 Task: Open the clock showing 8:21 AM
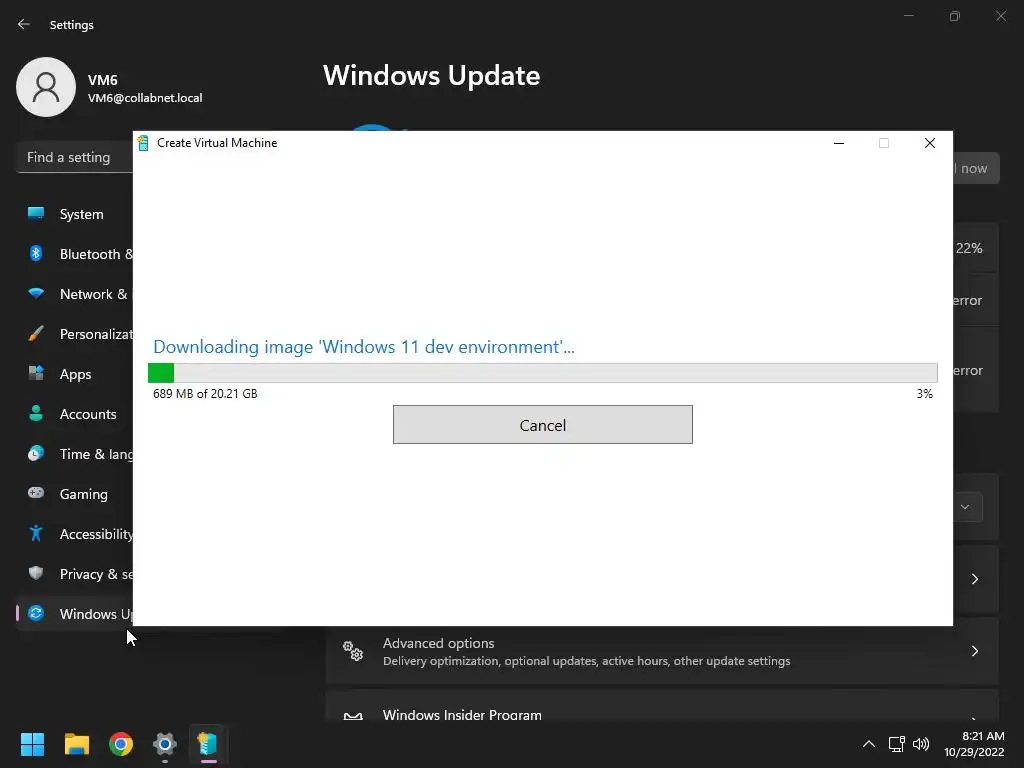click(974, 744)
